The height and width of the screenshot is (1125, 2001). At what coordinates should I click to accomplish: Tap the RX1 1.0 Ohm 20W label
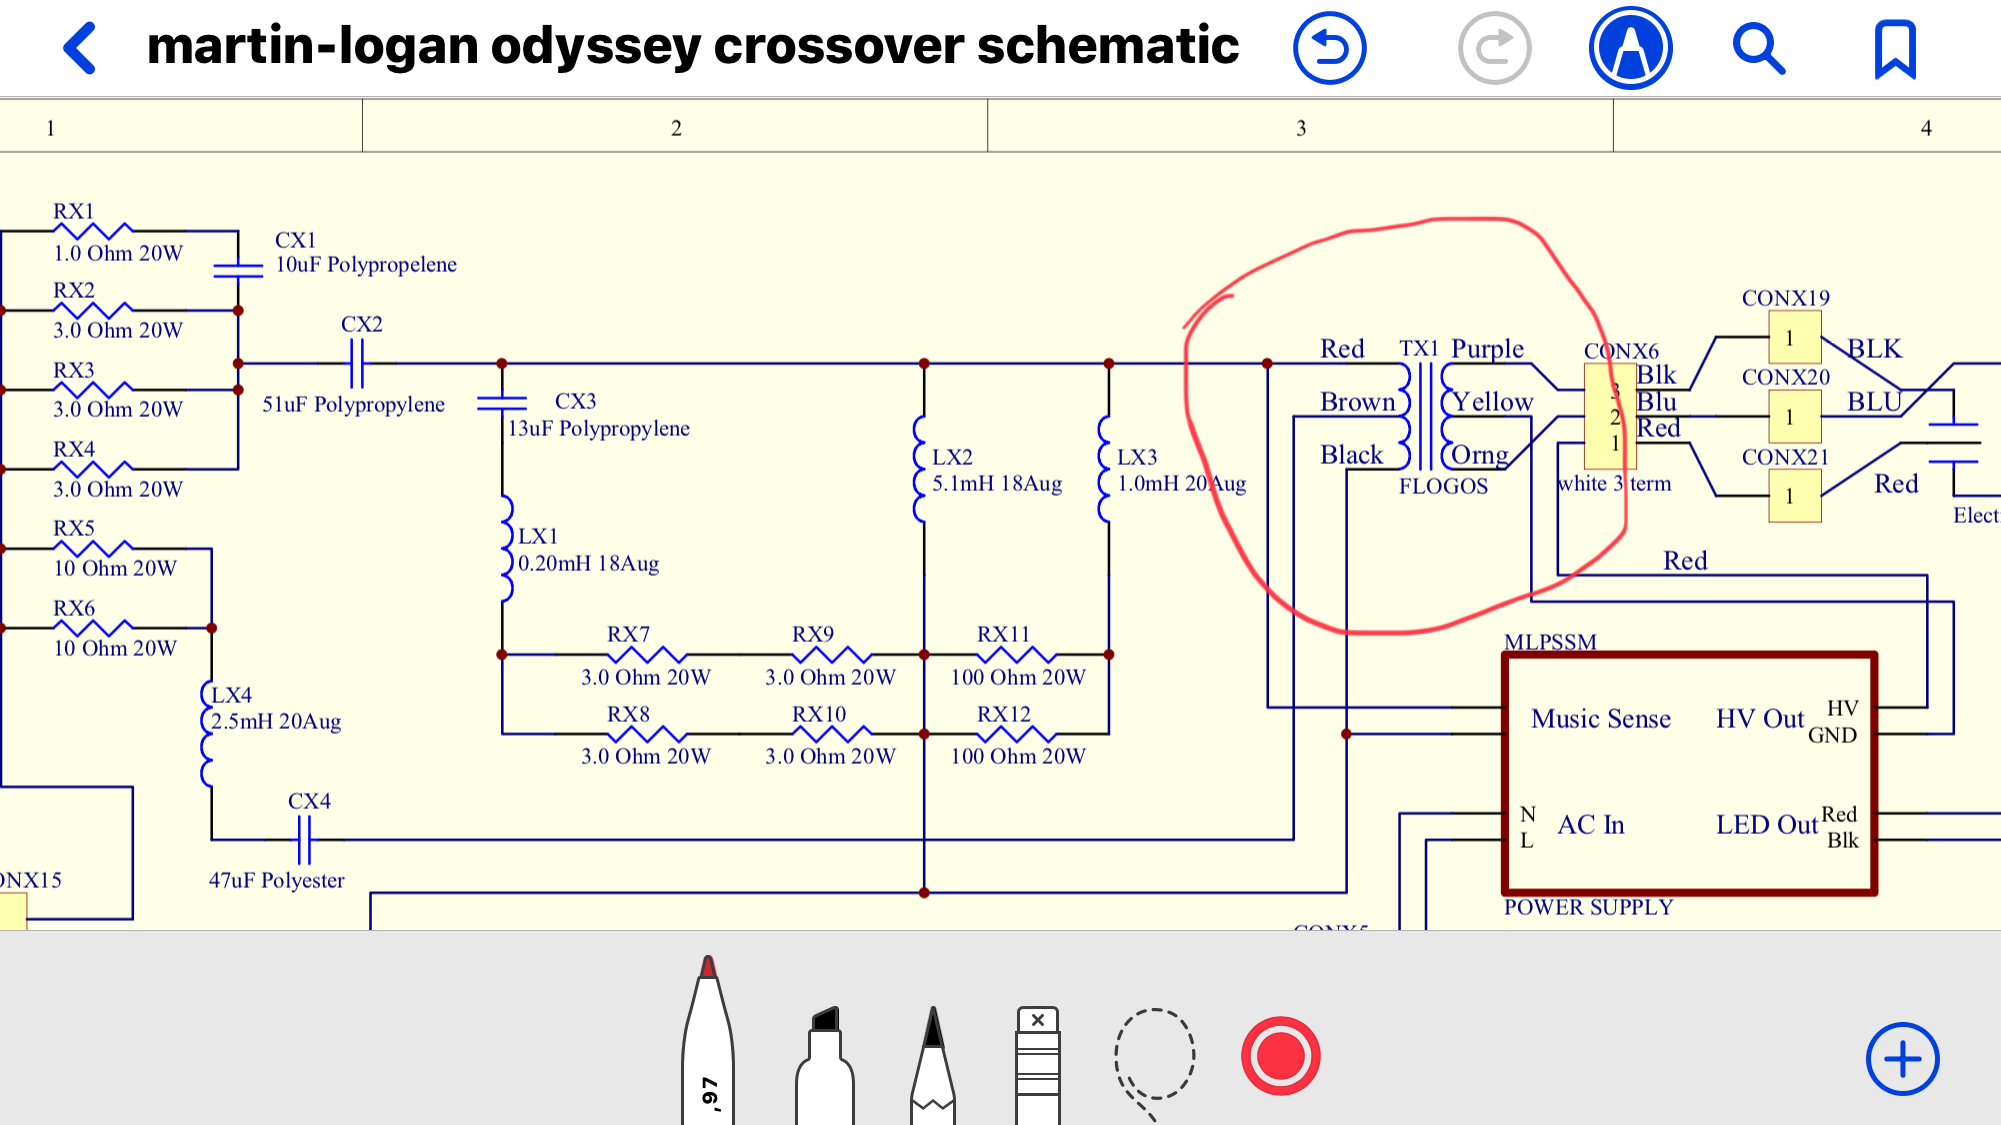118,232
